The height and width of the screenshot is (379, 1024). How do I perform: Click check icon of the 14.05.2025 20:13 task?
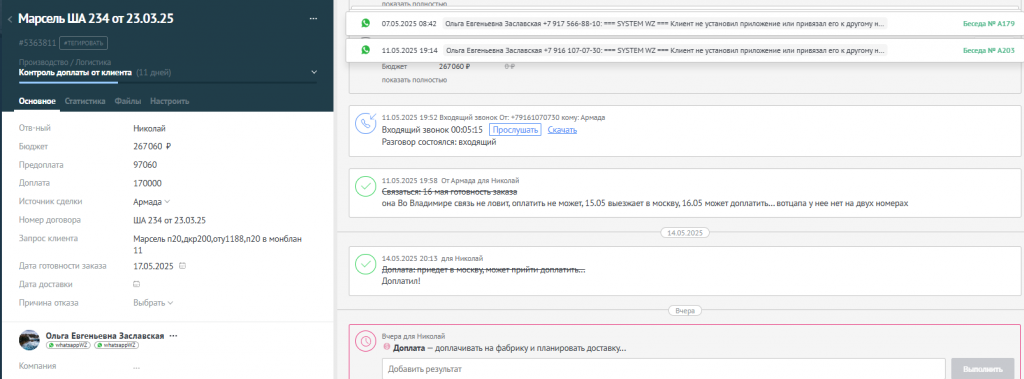coord(365,265)
